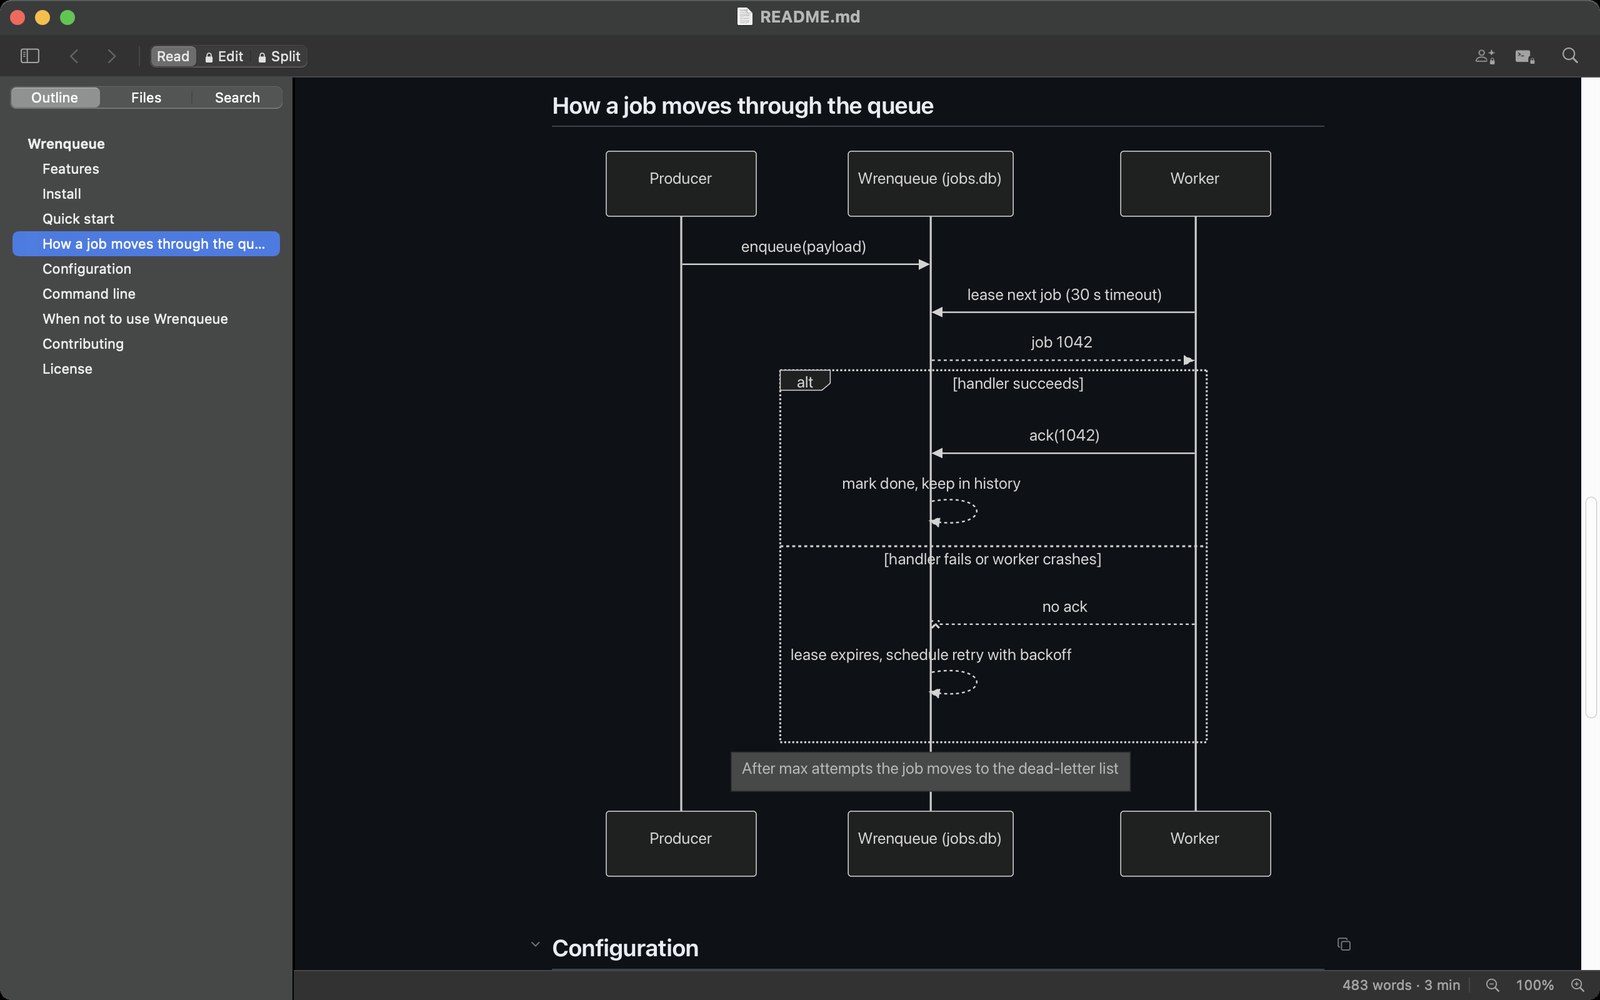This screenshot has height=1000, width=1600.
Task: Toggle the sidebar panel icon
Action: click(x=30, y=56)
